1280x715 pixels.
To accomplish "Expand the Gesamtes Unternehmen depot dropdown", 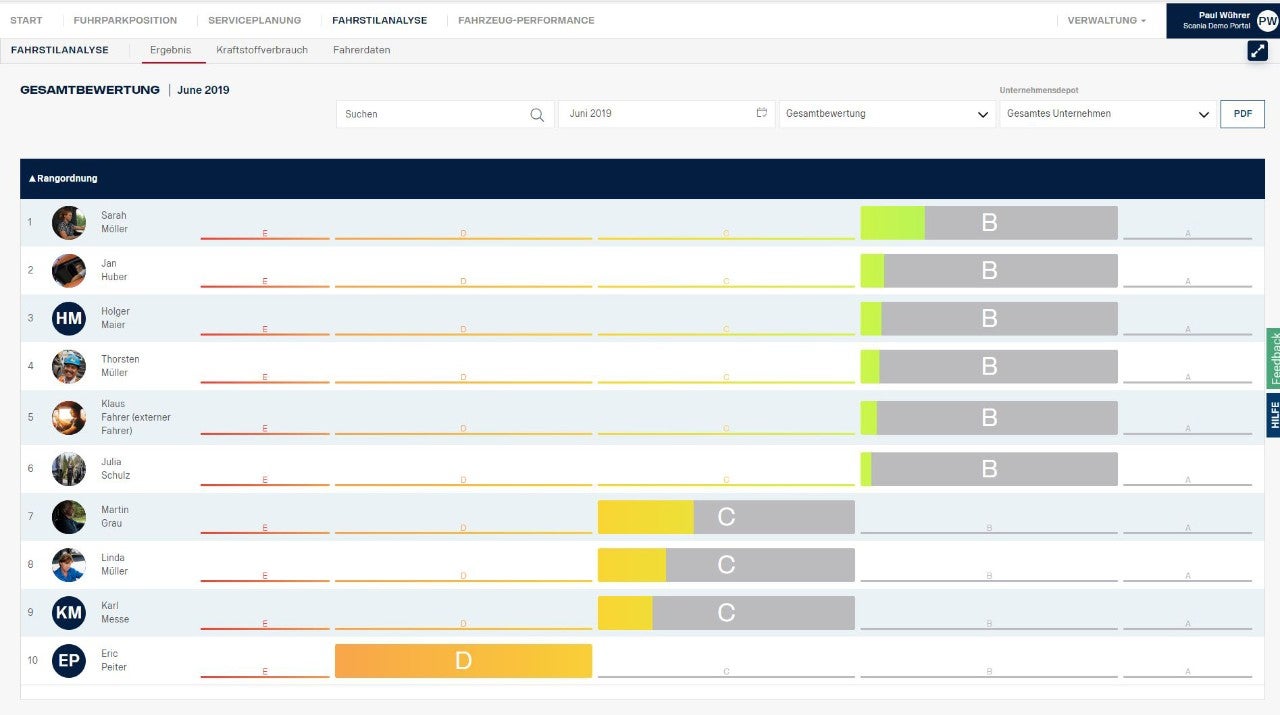I will (1107, 114).
